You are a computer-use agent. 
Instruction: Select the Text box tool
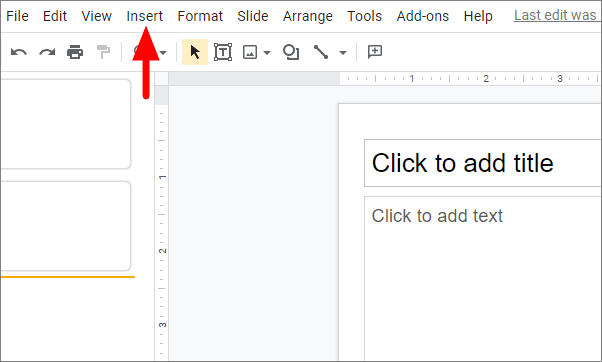tap(223, 52)
